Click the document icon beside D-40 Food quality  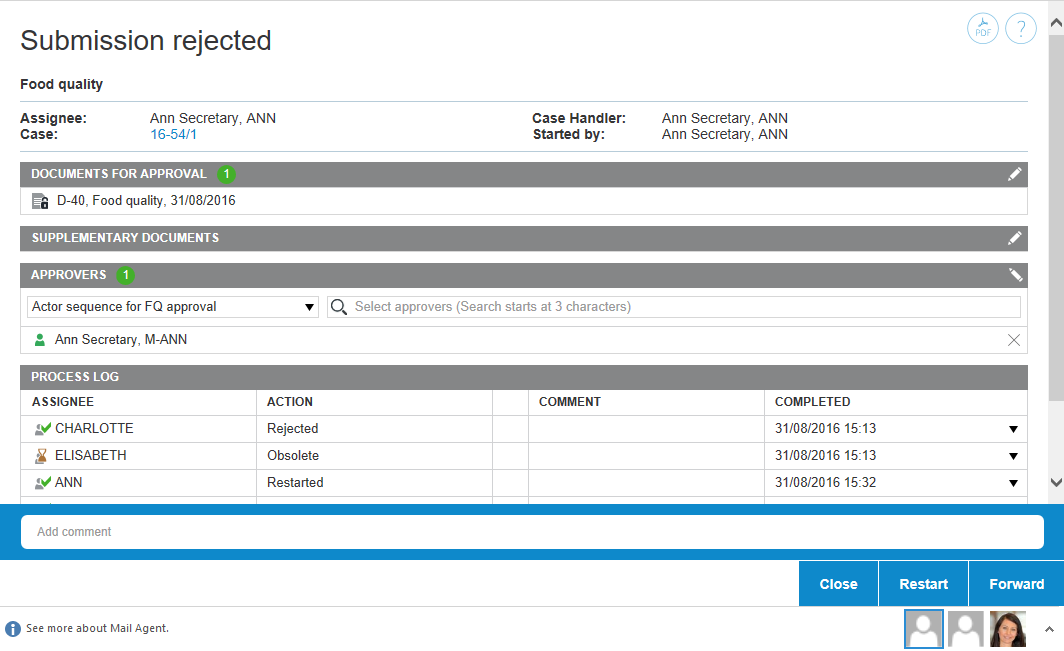[40, 201]
